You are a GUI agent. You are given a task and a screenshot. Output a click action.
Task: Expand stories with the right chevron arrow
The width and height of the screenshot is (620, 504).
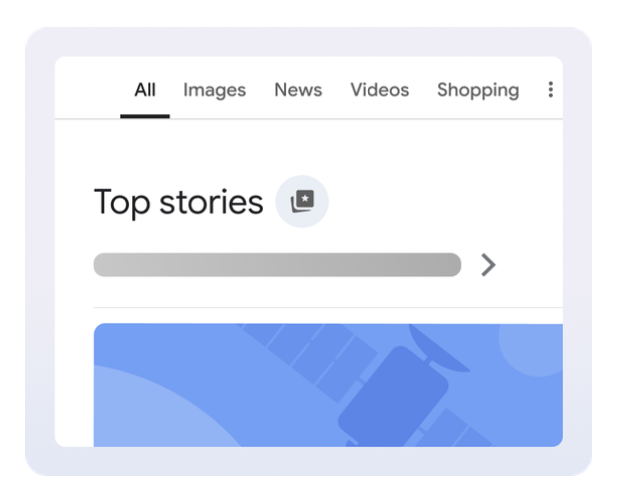pos(488,265)
